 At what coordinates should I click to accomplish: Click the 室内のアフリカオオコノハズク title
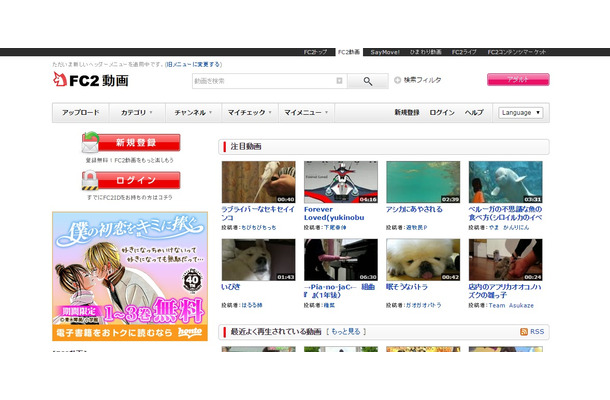505,291
